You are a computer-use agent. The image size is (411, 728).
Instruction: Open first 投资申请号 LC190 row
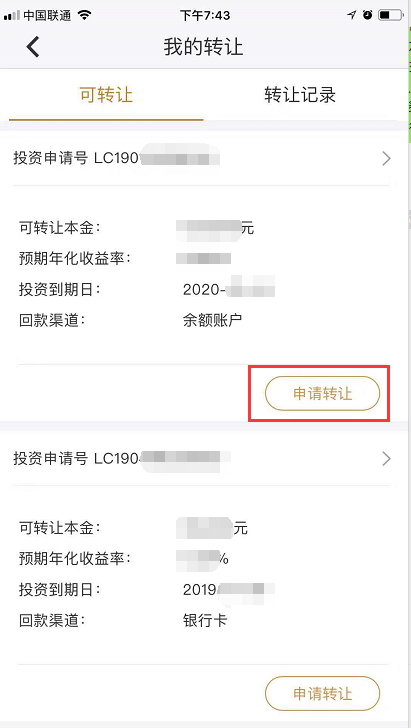tap(201, 159)
